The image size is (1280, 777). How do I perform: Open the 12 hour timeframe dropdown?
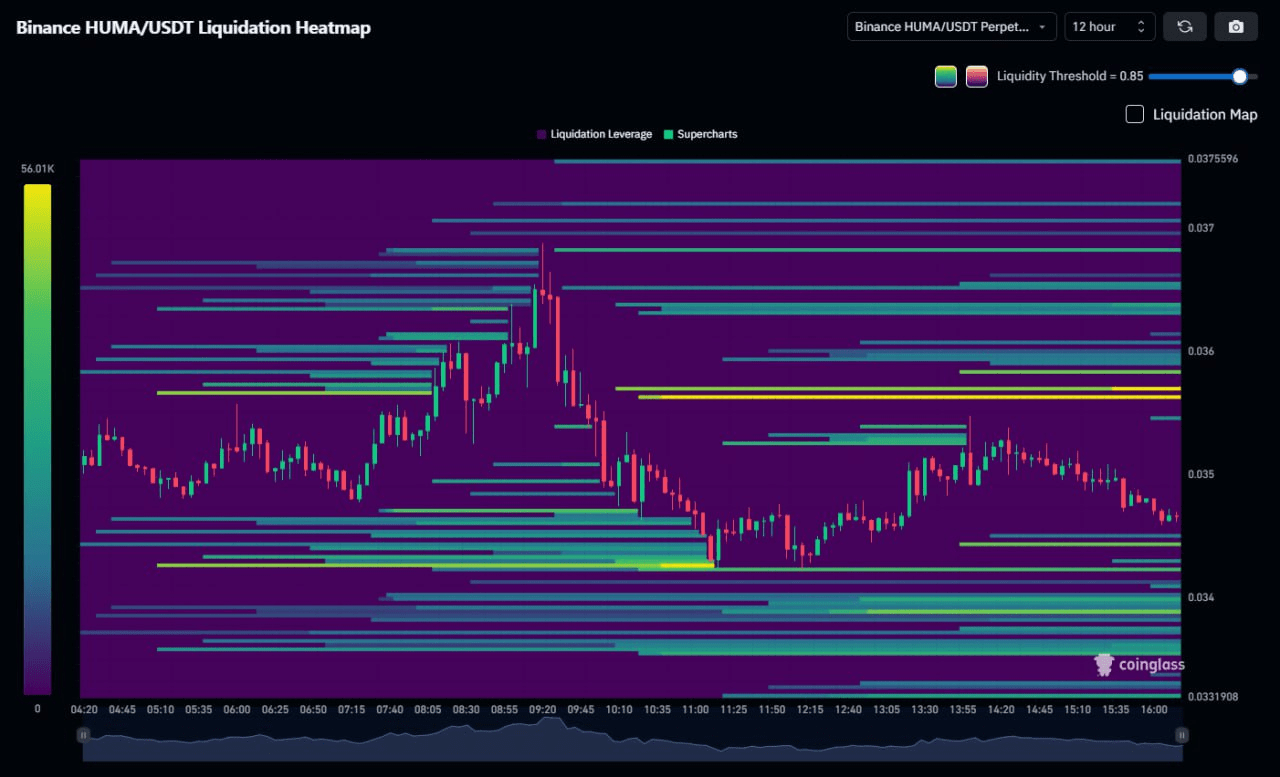click(1110, 27)
